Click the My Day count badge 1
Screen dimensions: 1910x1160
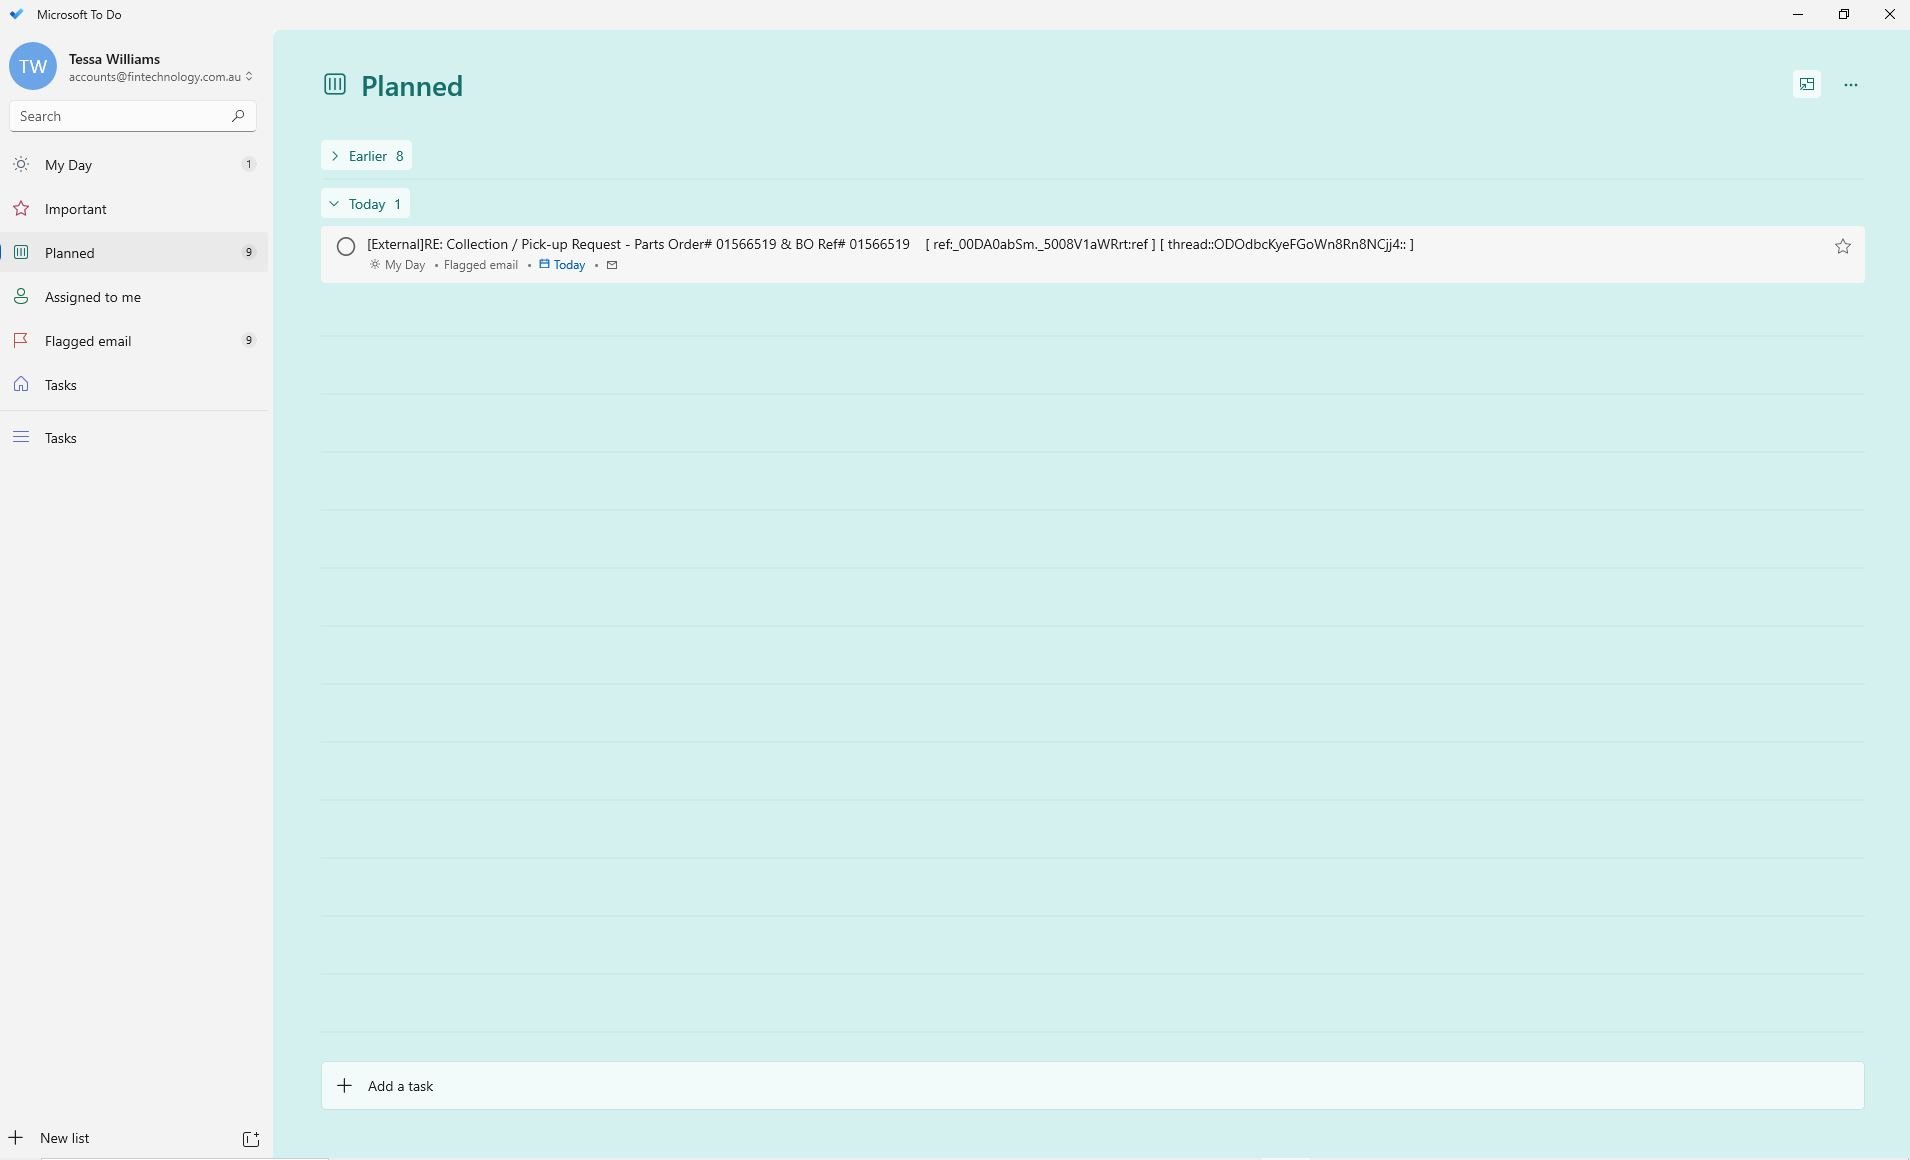pos(249,165)
